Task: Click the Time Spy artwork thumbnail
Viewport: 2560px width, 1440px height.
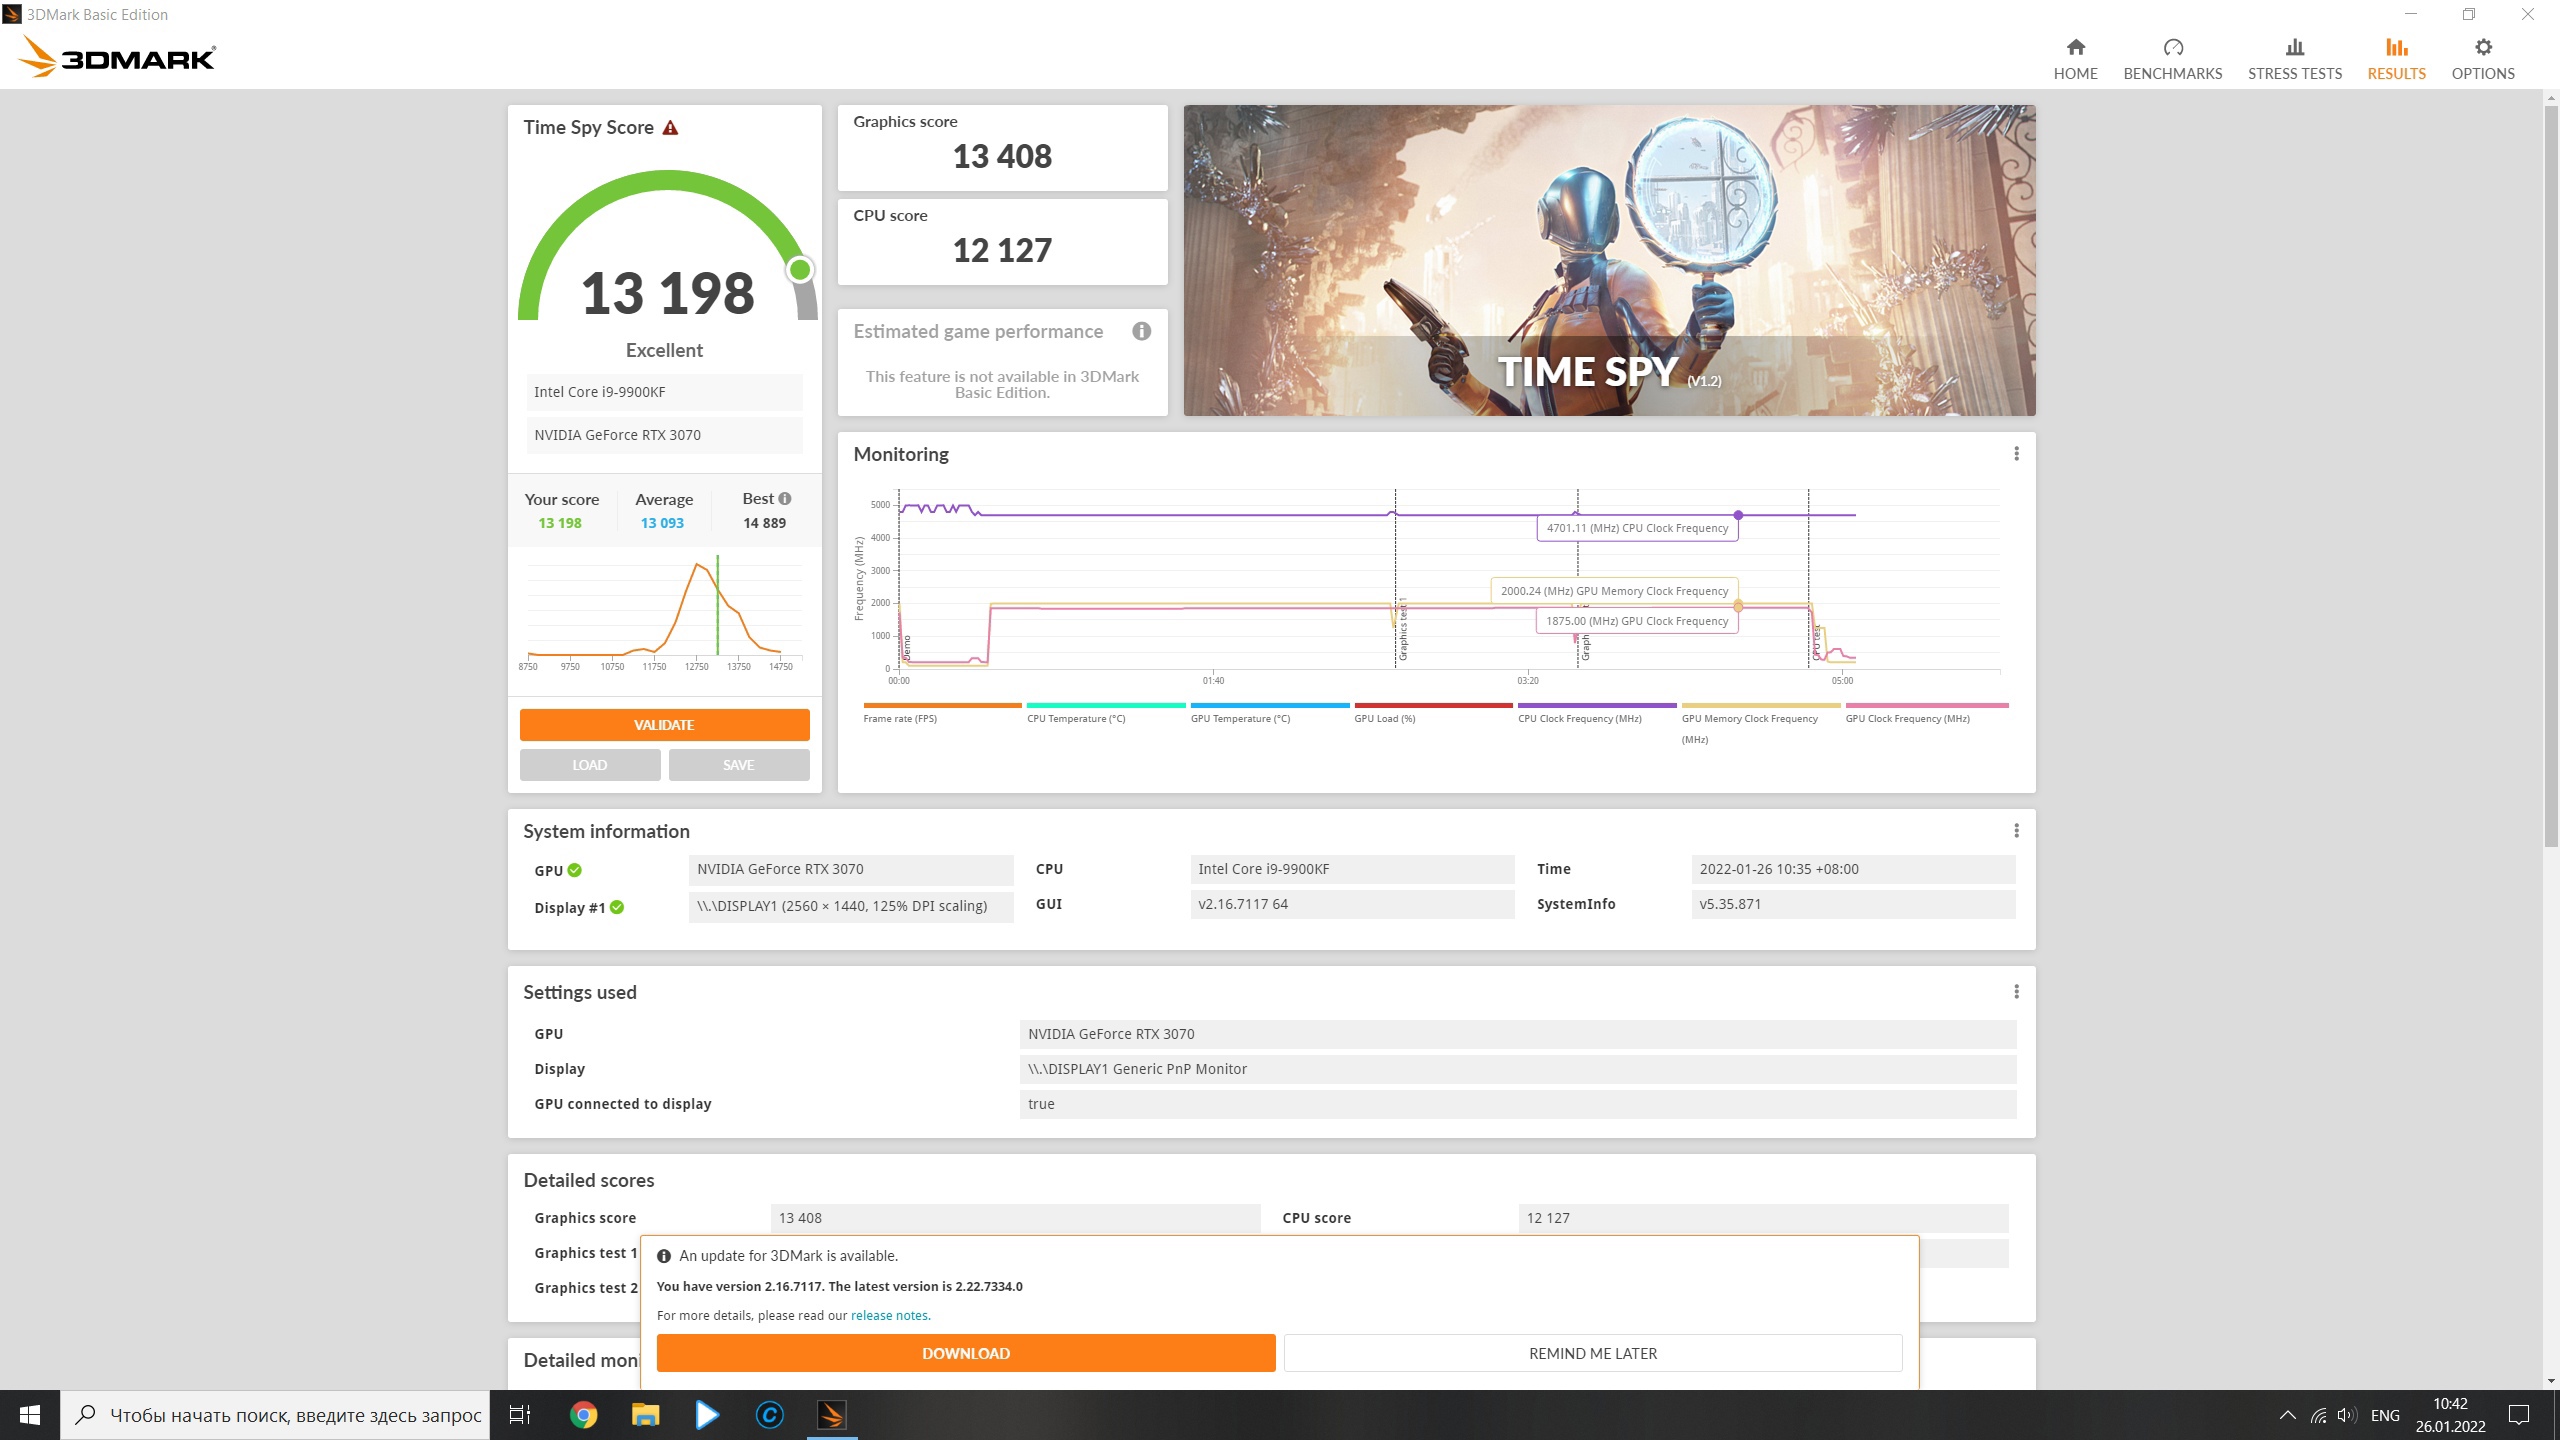Action: [x=1608, y=260]
